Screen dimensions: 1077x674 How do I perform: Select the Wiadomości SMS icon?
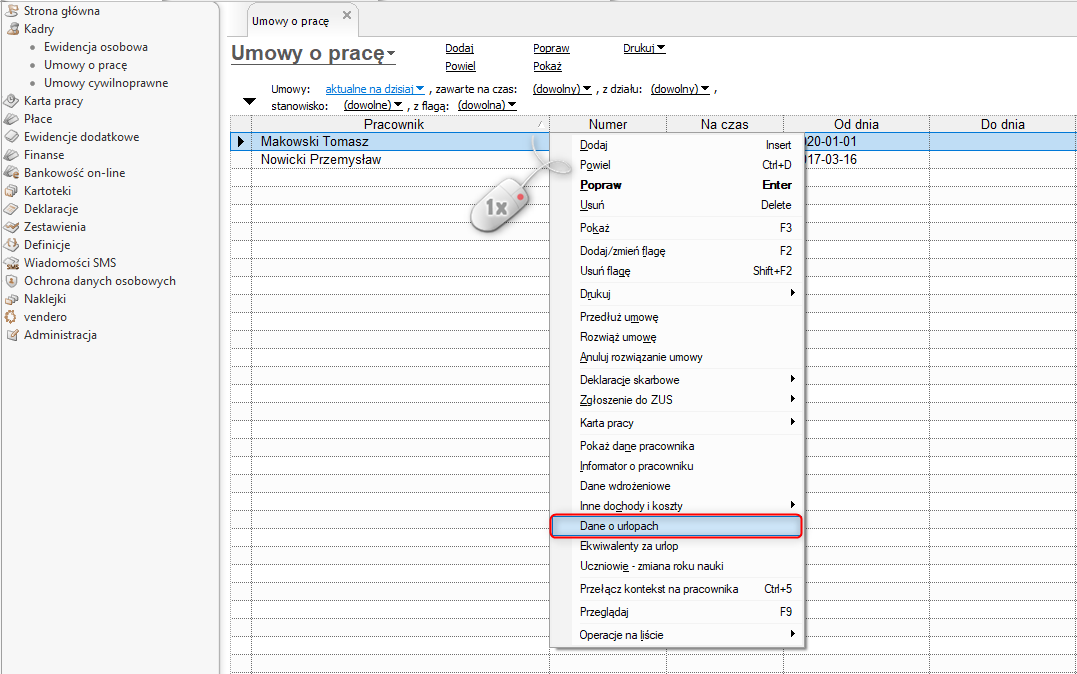point(11,263)
